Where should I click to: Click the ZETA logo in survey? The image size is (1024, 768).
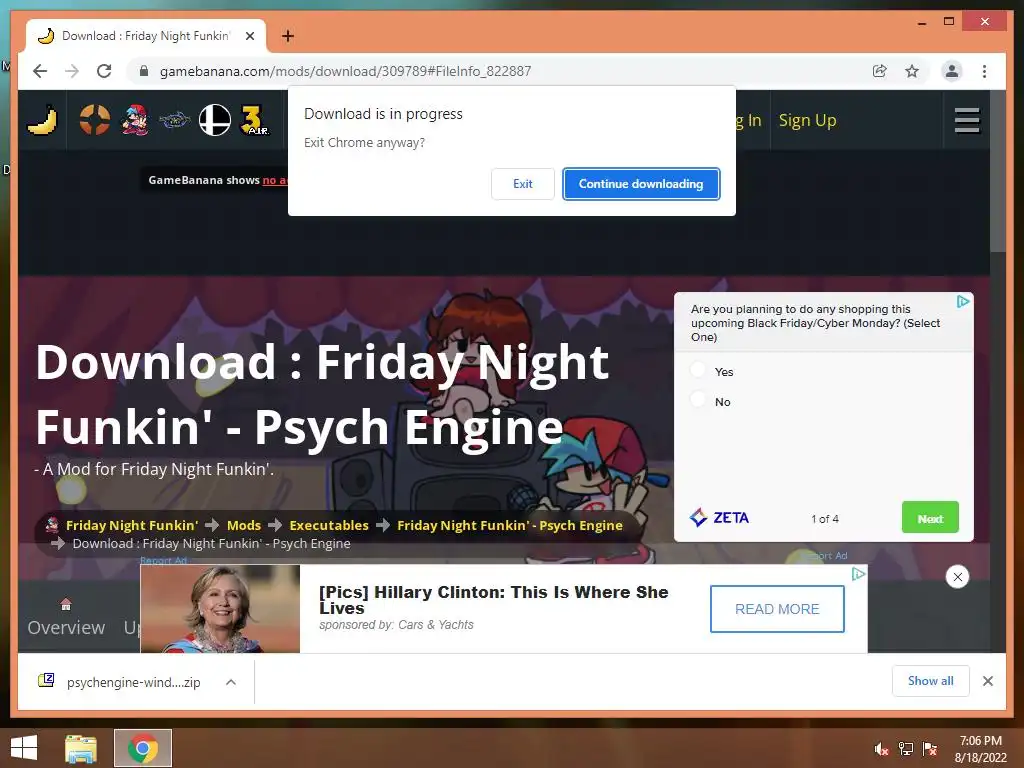[x=719, y=518]
